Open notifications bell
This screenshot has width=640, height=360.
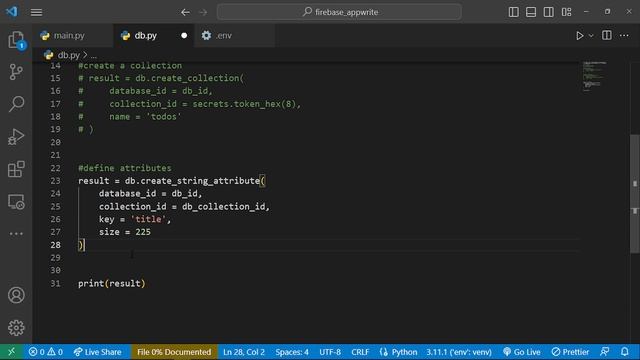point(625,352)
